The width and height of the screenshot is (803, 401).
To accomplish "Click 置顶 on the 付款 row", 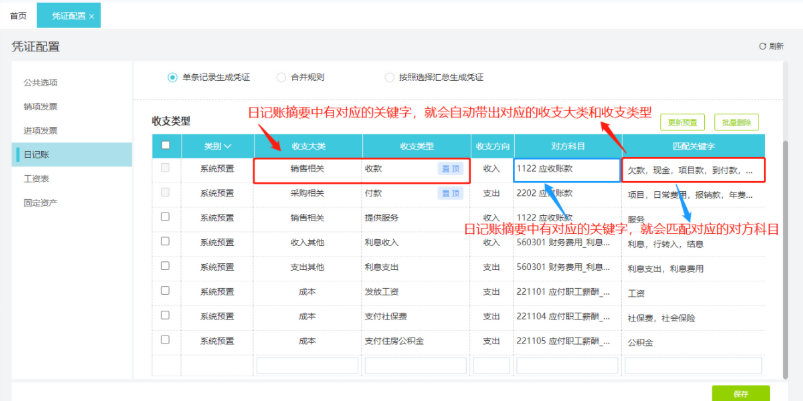I will 450,193.
